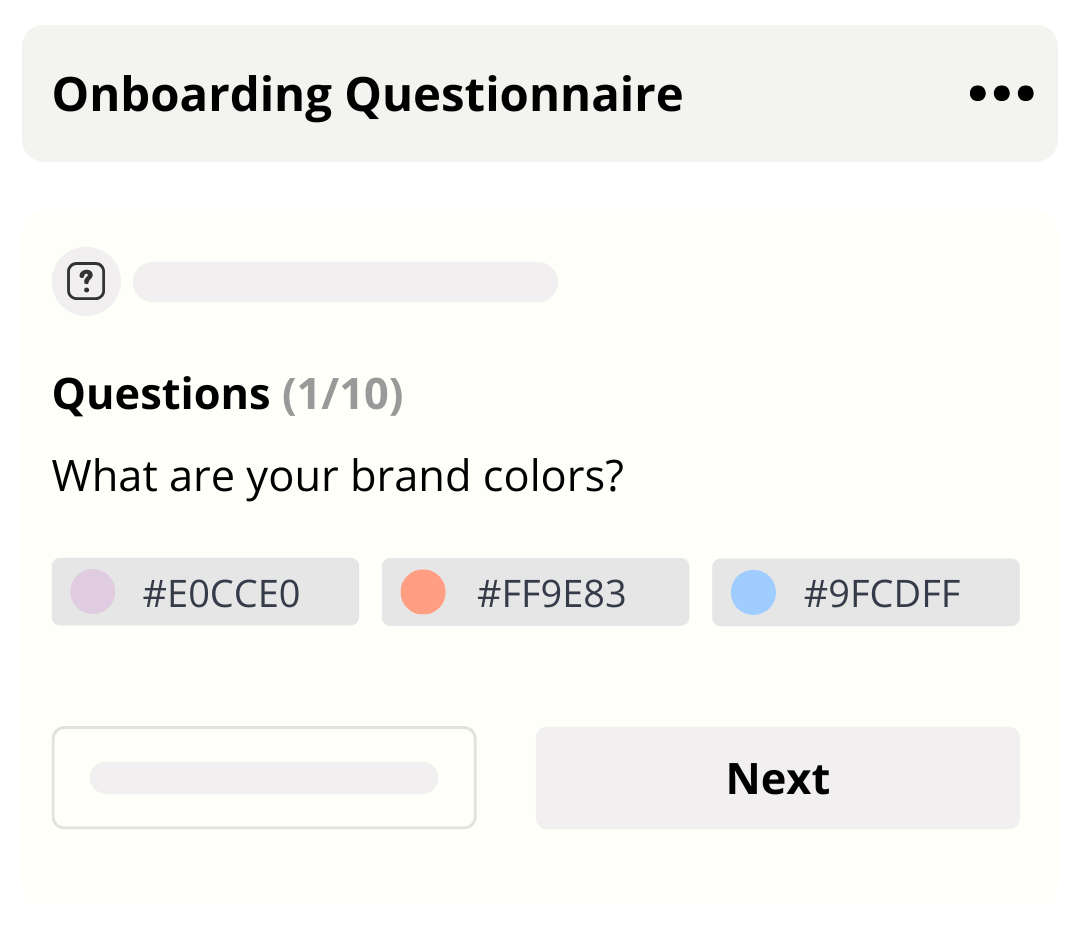This screenshot has width=1080, height=932.
Task: Click the gray placeholder line inside outlined button
Action: tap(264, 778)
